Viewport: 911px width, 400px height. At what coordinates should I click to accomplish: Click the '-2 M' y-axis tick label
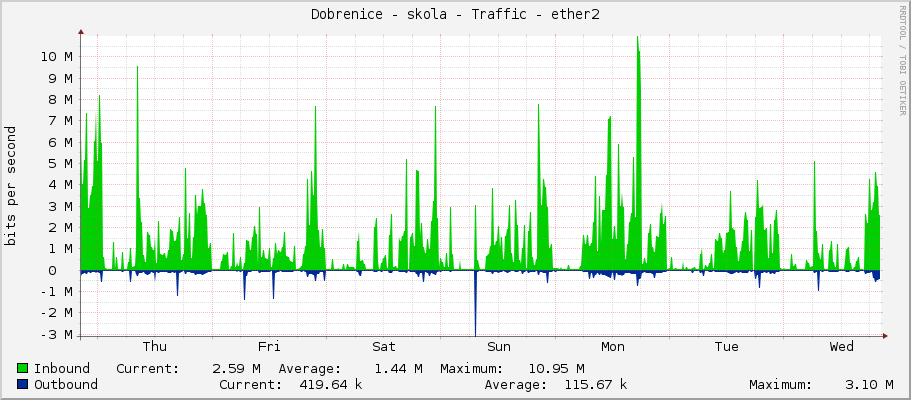[x=57, y=313]
